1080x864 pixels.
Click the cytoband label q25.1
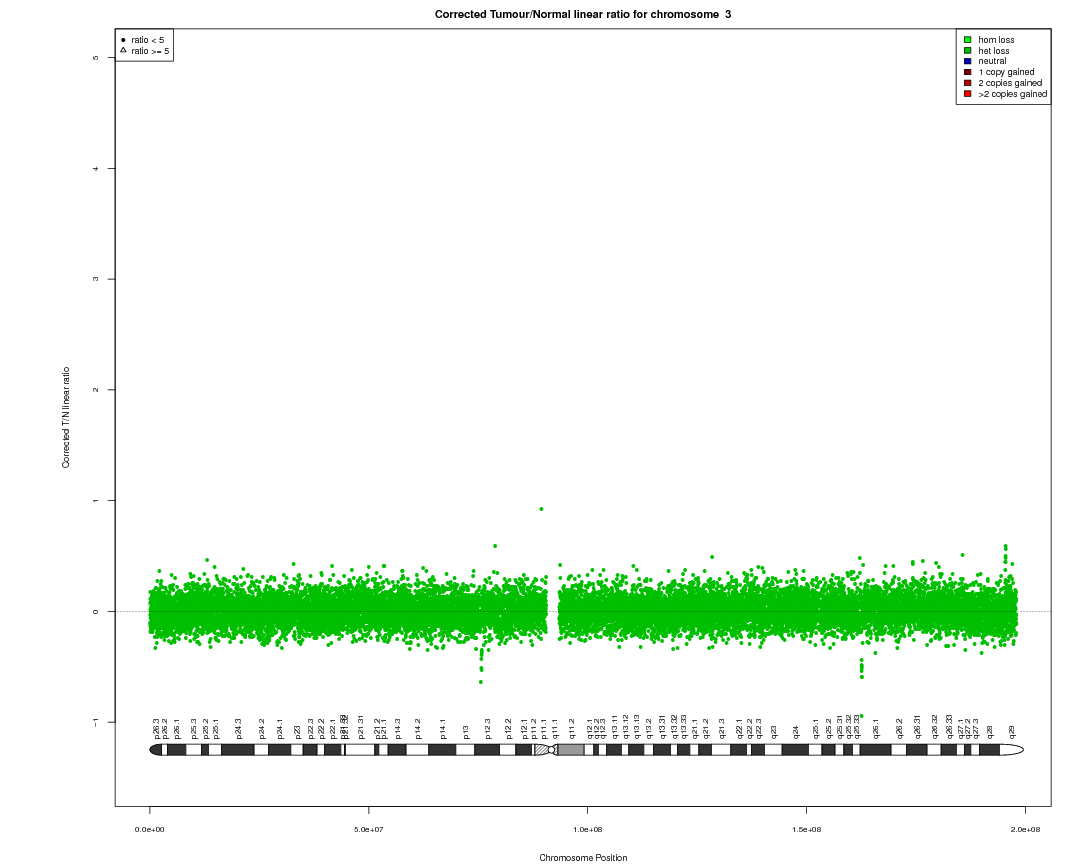pyautogui.click(x=816, y=729)
